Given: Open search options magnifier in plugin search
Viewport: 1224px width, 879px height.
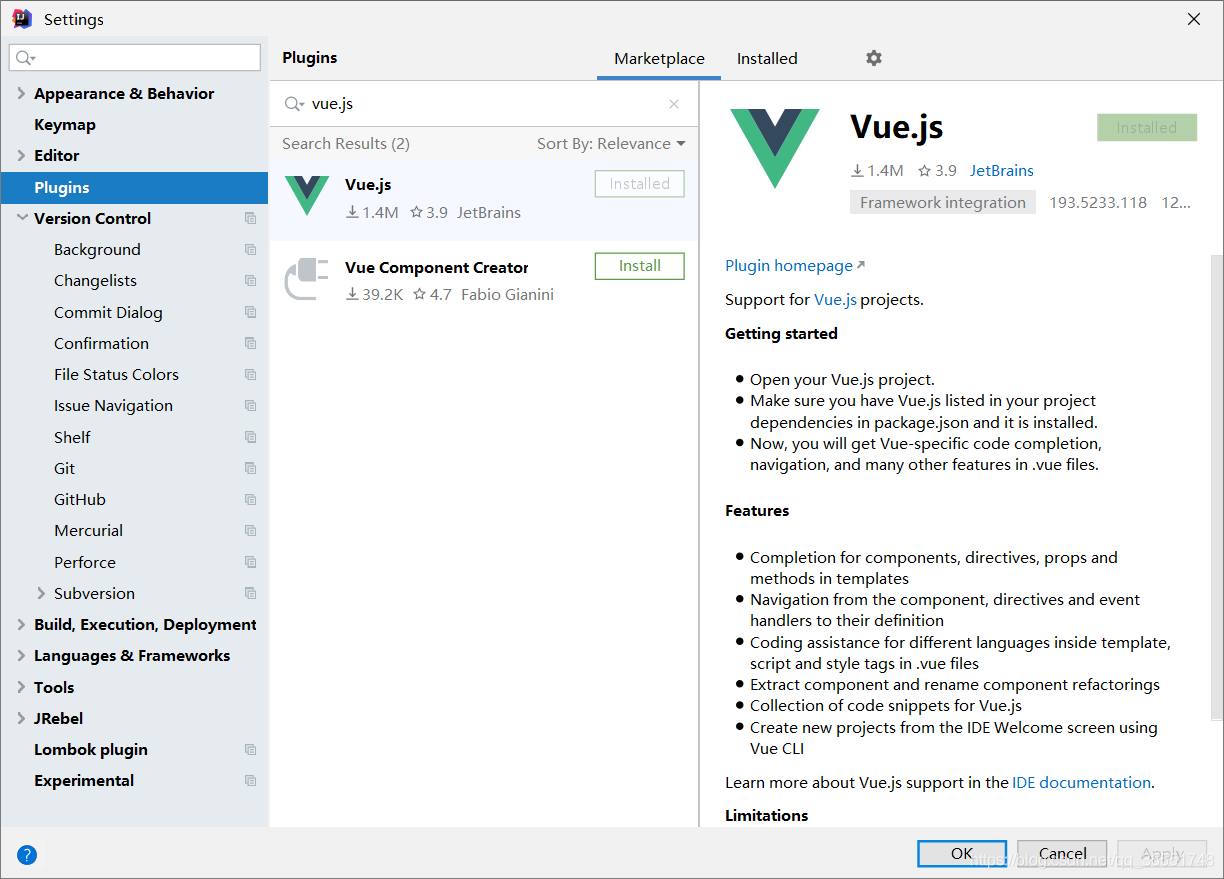Looking at the screenshot, I should 294,104.
